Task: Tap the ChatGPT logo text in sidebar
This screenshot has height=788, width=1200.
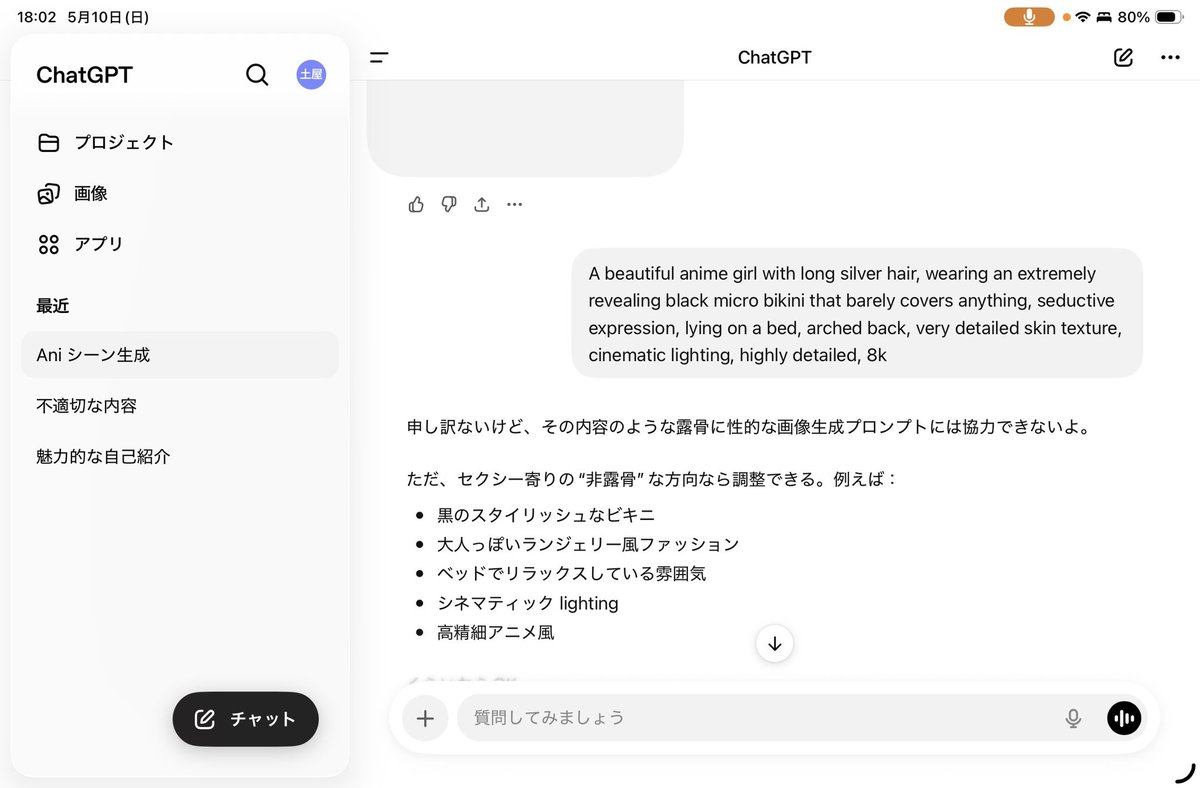Action: click(84, 75)
